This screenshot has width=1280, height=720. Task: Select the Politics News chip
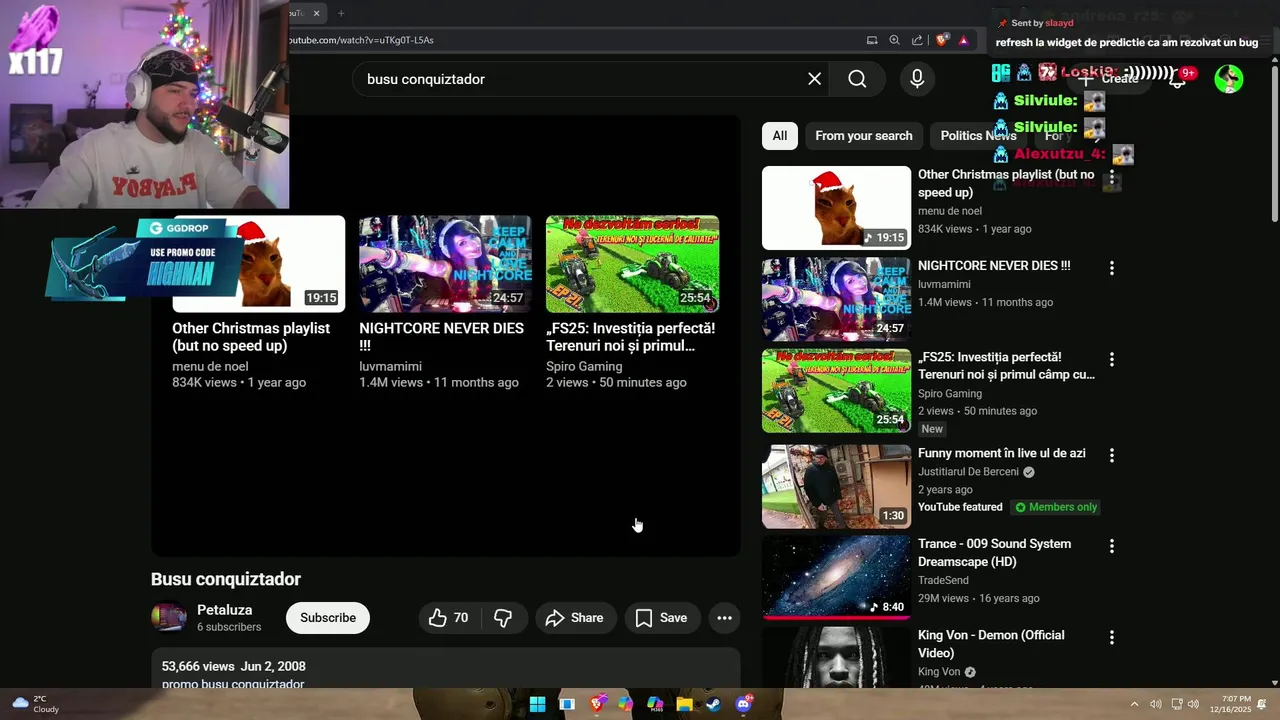[978, 136]
